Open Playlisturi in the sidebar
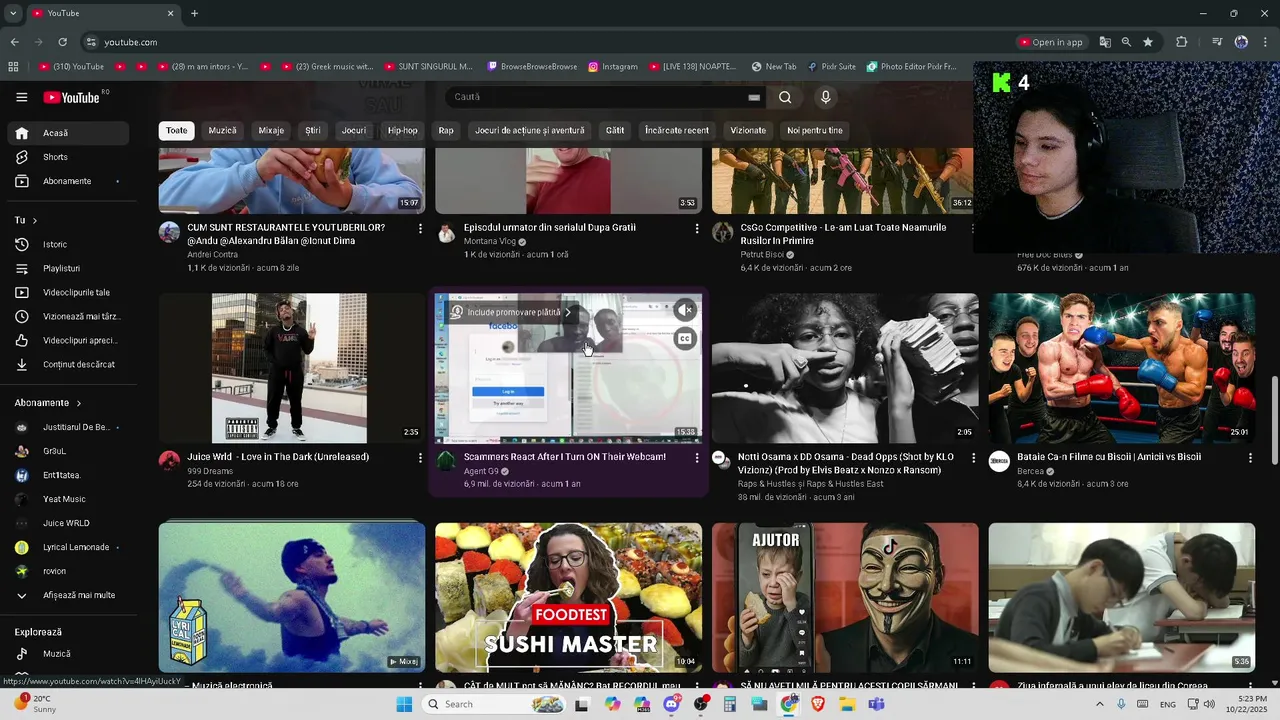The height and width of the screenshot is (720, 1280). (x=68, y=268)
